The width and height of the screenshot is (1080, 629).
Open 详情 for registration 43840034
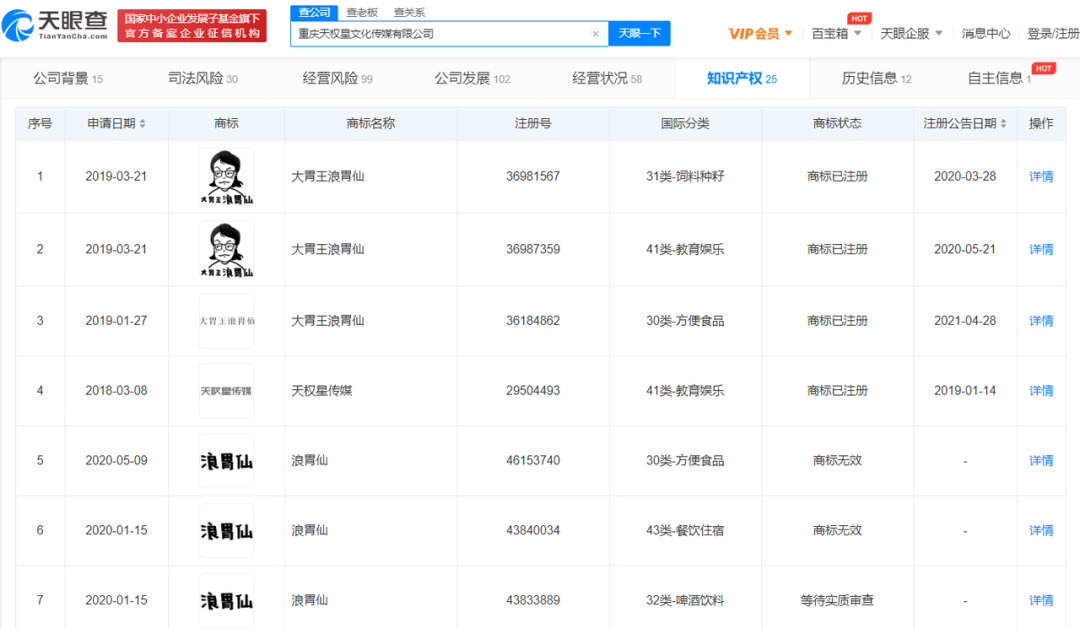pyautogui.click(x=1041, y=530)
